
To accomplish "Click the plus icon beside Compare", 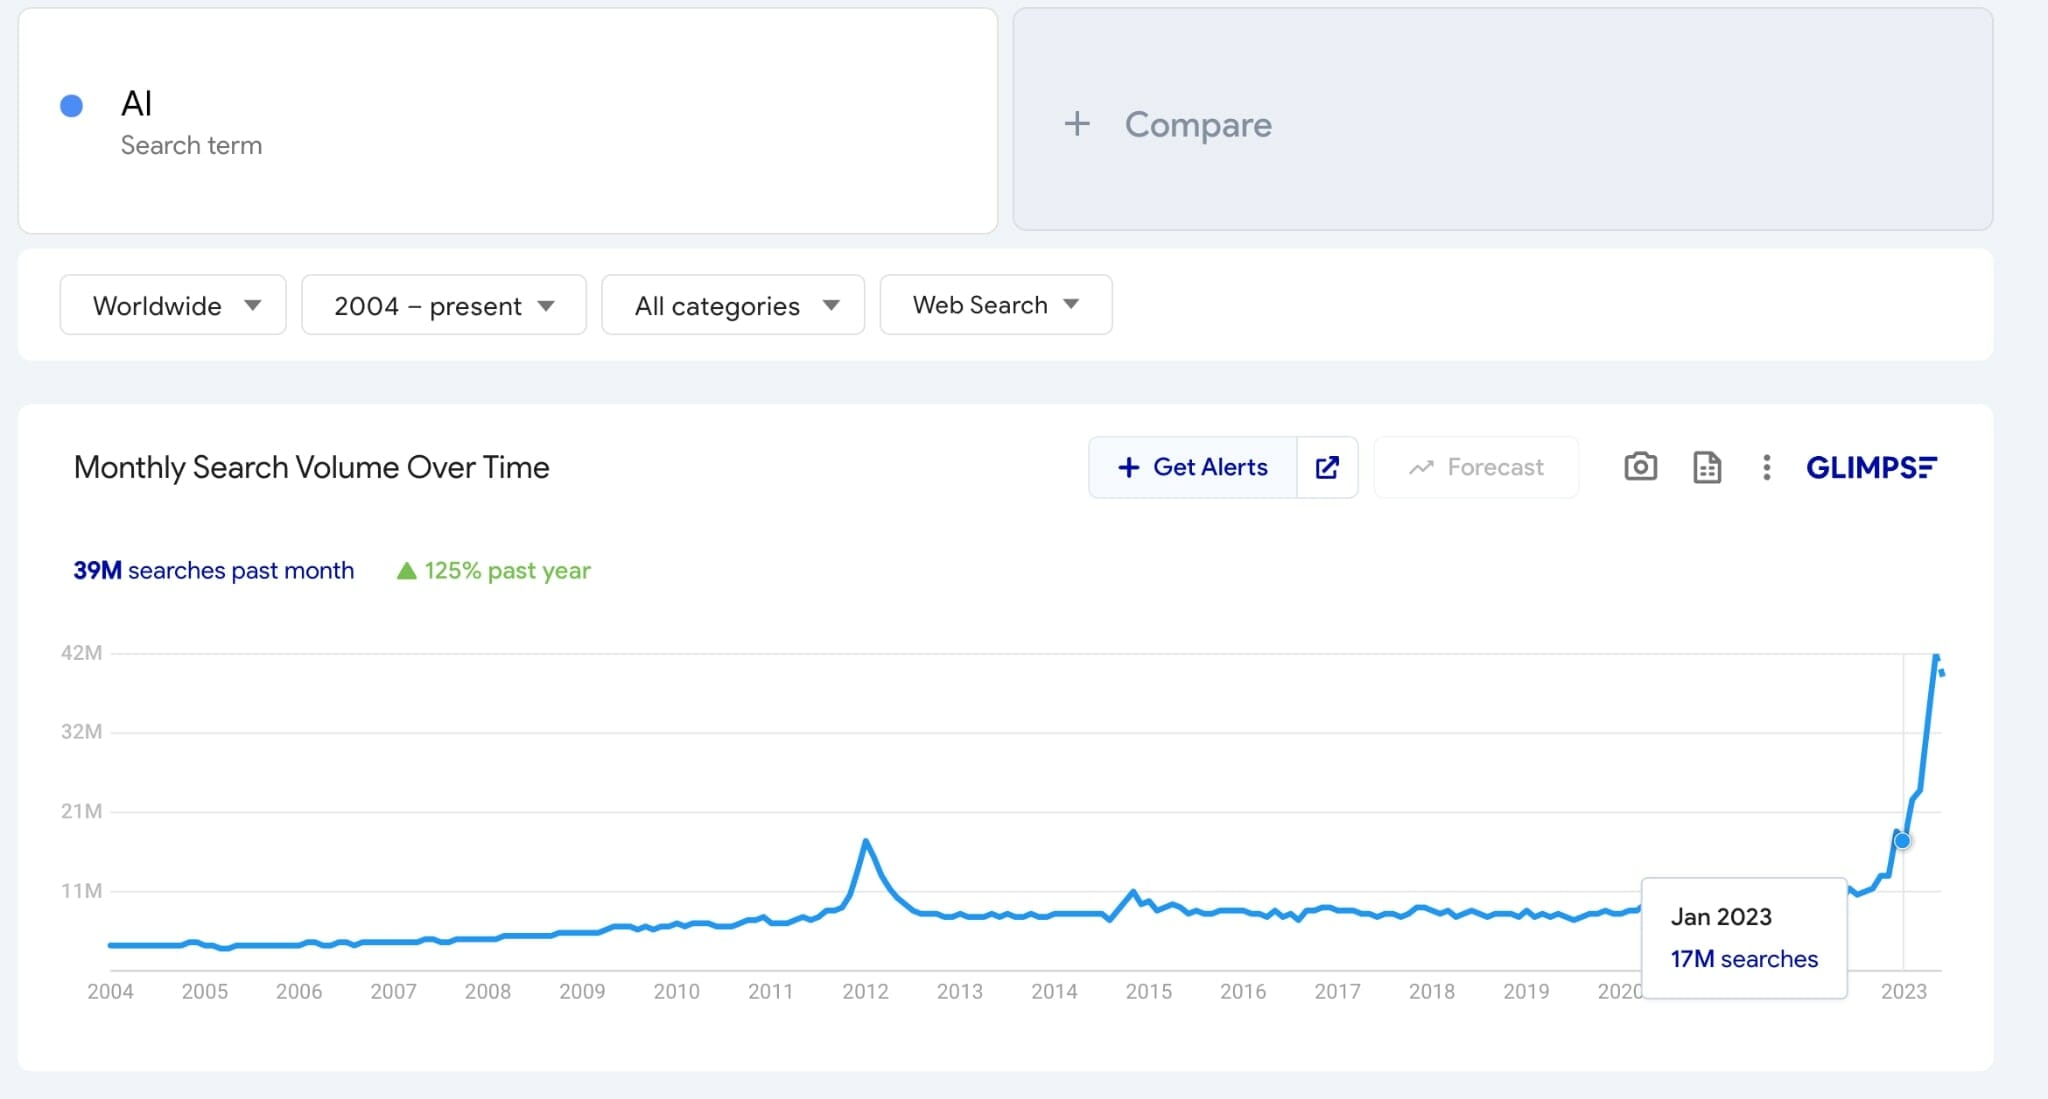I will tap(1076, 124).
